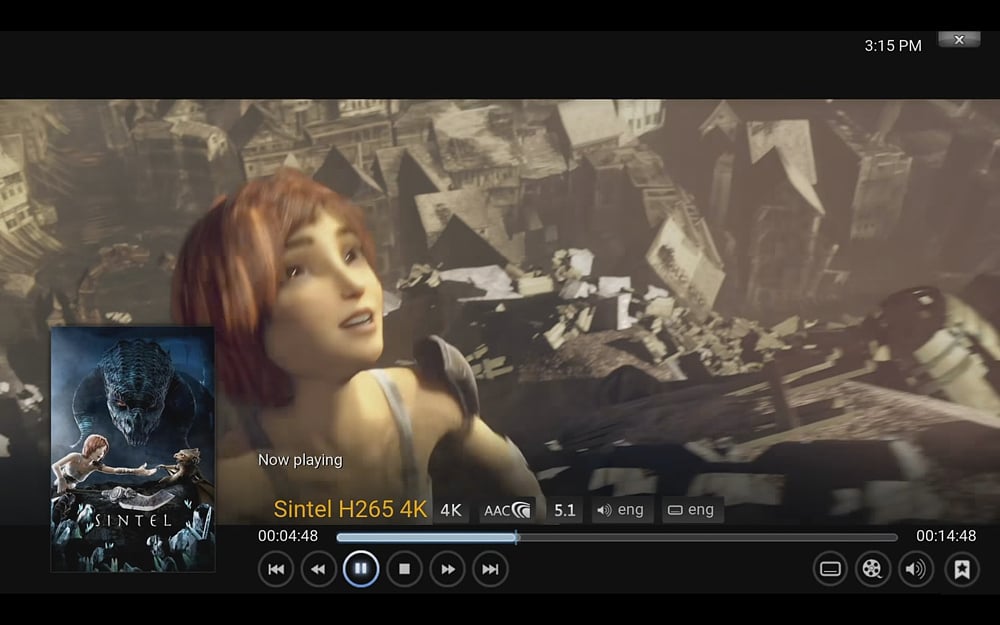Open the volume control icon
Viewport: 1000px width, 625px height.
914,569
